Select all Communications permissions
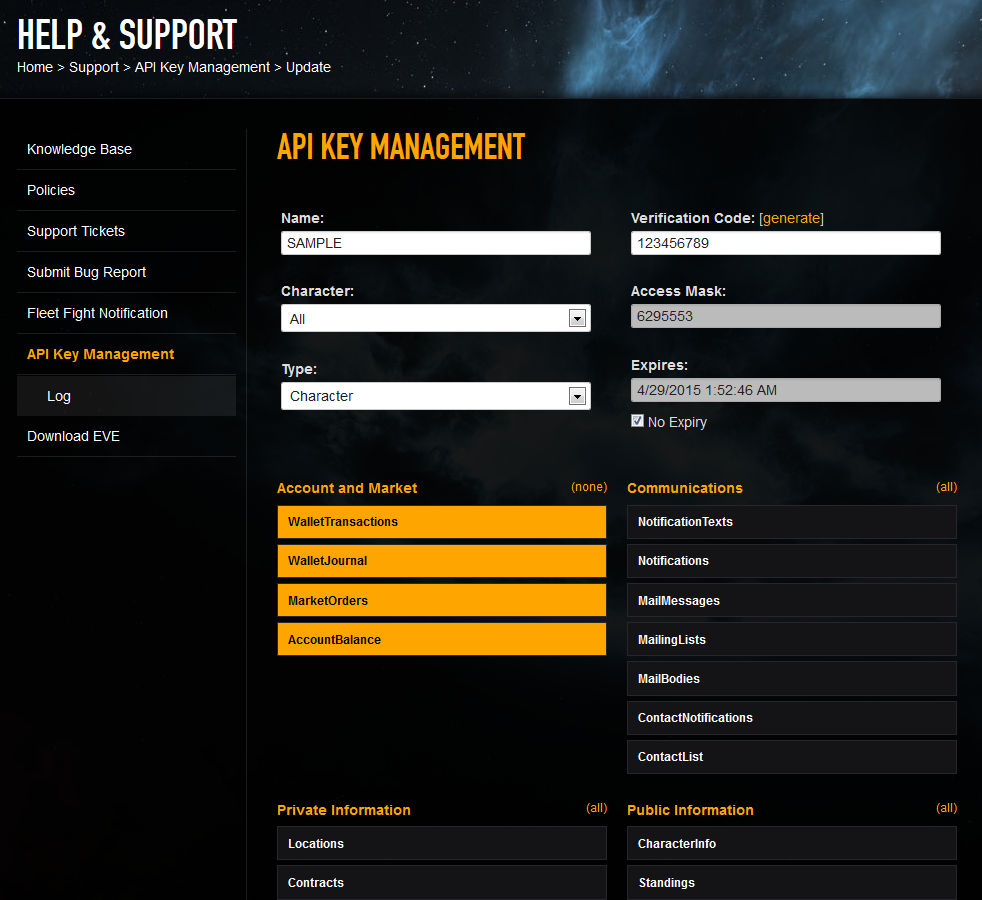 click(946, 487)
